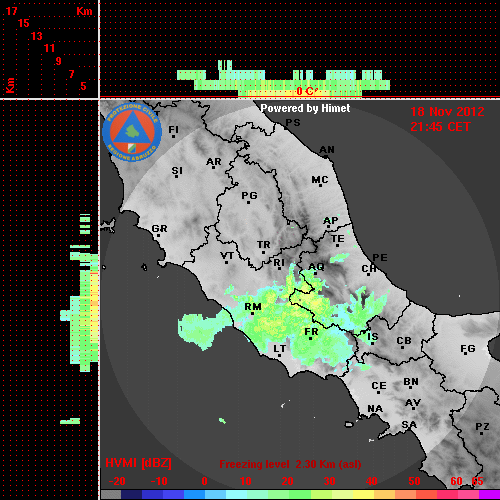This screenshot has width=500, height=500.
Task: Click the '-20' dBZ scale value
Action: pos(117,481)
